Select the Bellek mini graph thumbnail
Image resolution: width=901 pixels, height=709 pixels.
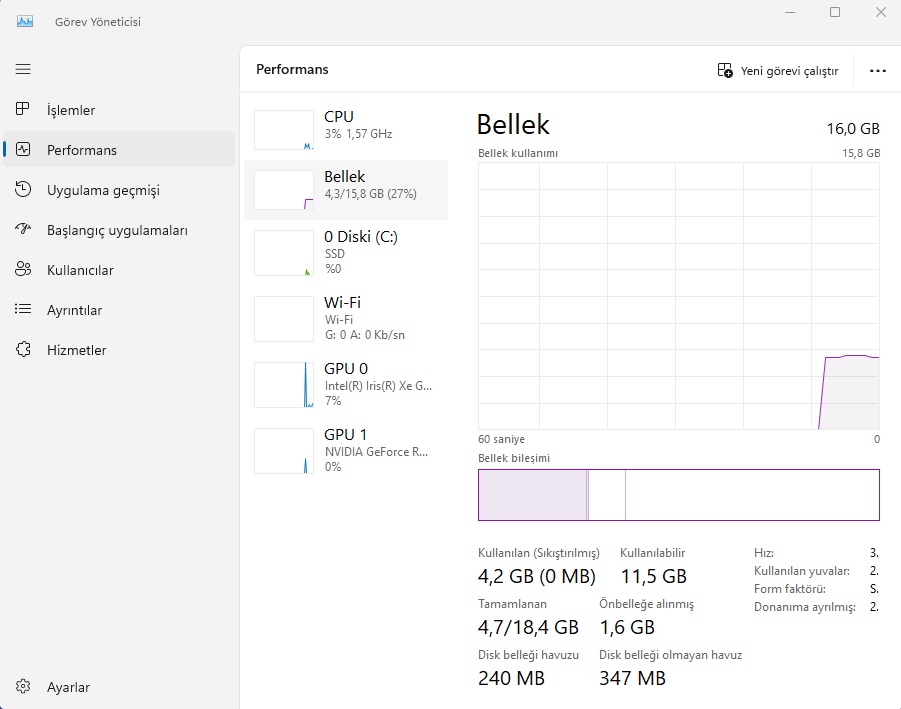(x=284, y=190)
